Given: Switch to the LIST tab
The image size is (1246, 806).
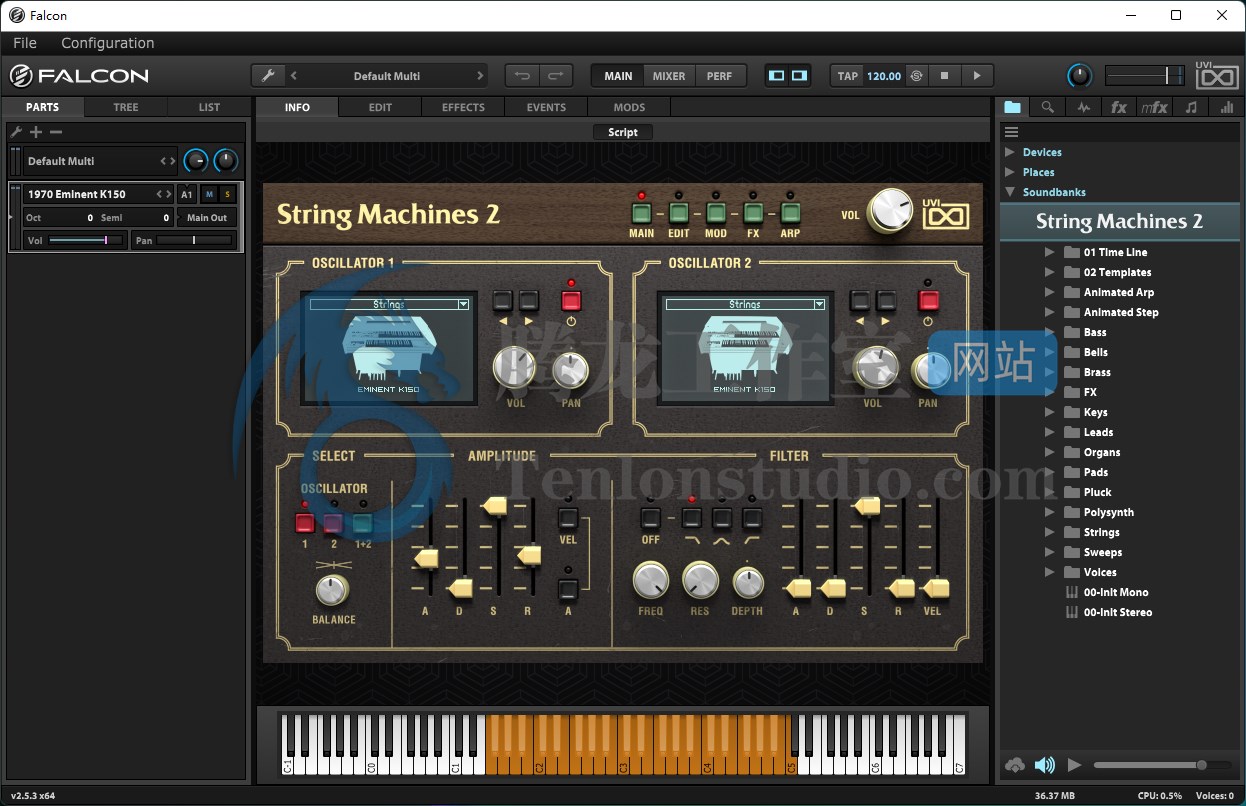Looking at the screenshot, I should (209, 107).
